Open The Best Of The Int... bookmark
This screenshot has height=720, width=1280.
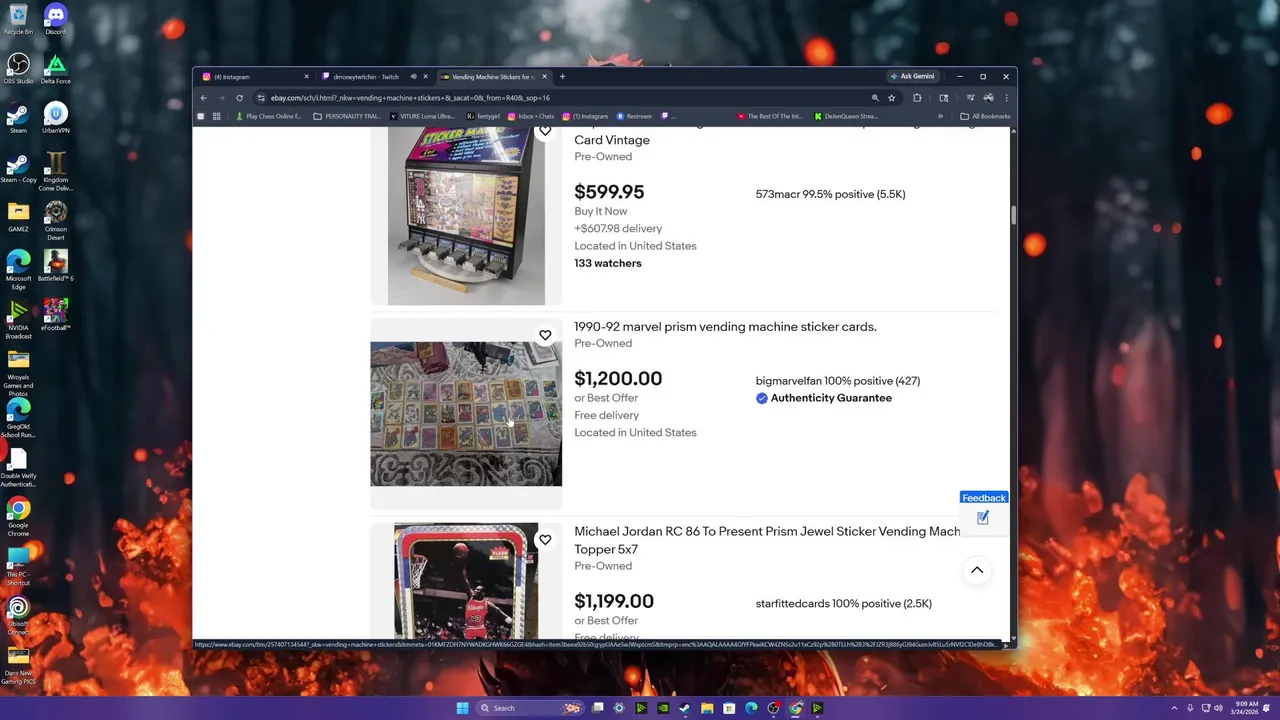tap(770, 116)
